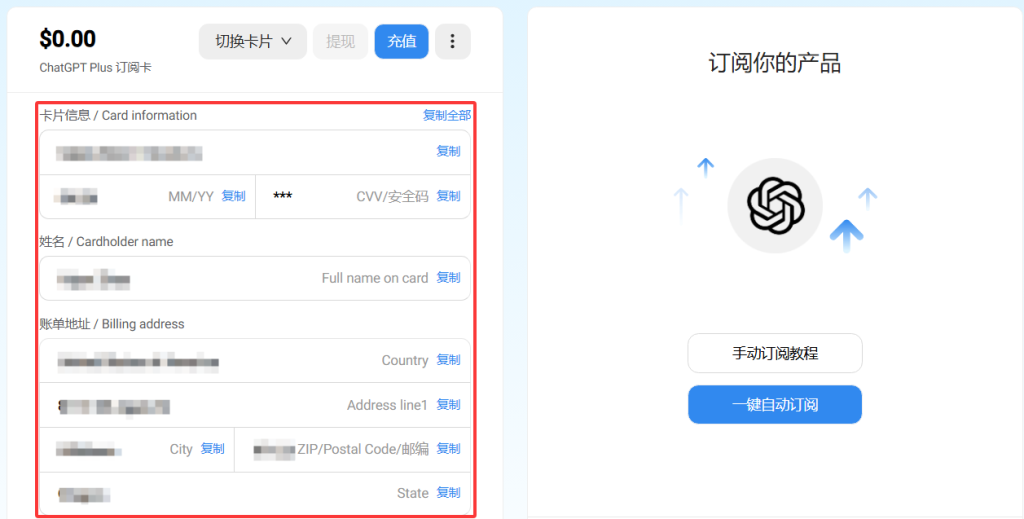
Task: Open the 切换卡片 card switcher dropdown
Action: click(253, 42)
